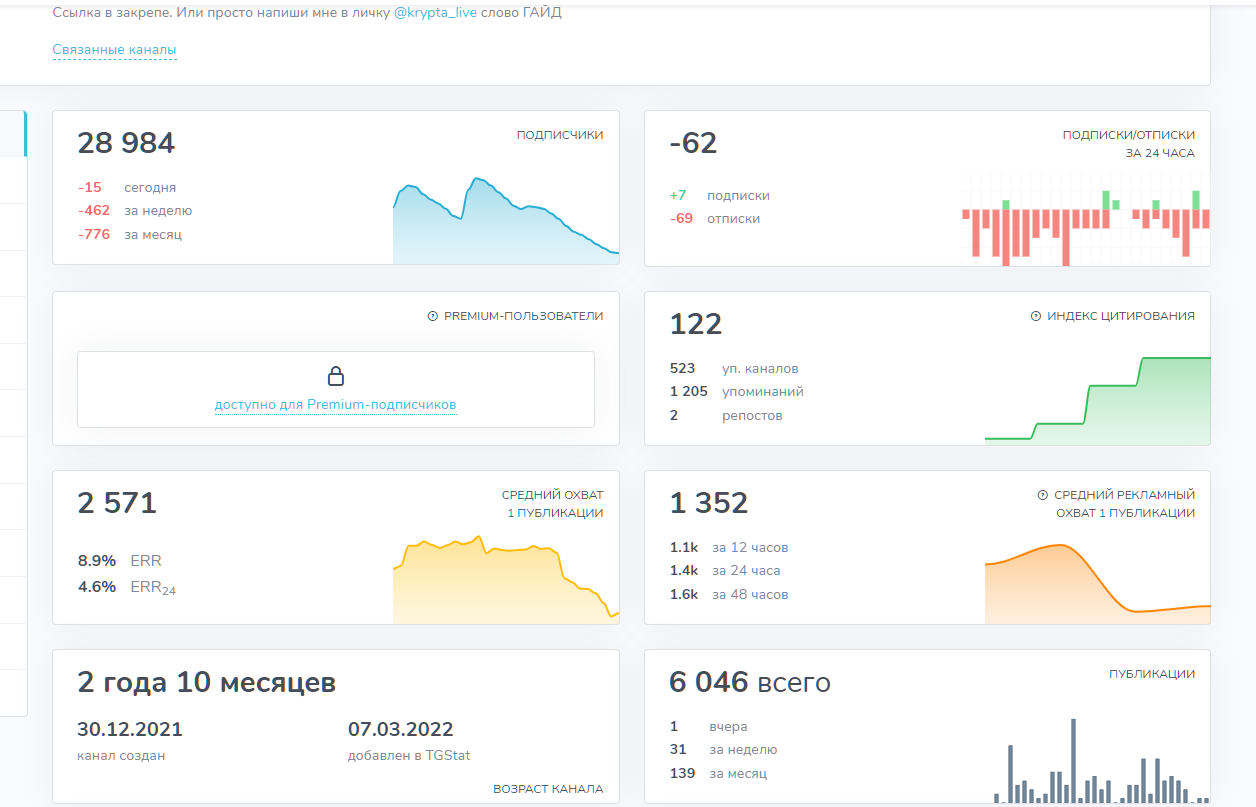
Task: Select the 6 046 всего publications total
Action: click(750, 683)
